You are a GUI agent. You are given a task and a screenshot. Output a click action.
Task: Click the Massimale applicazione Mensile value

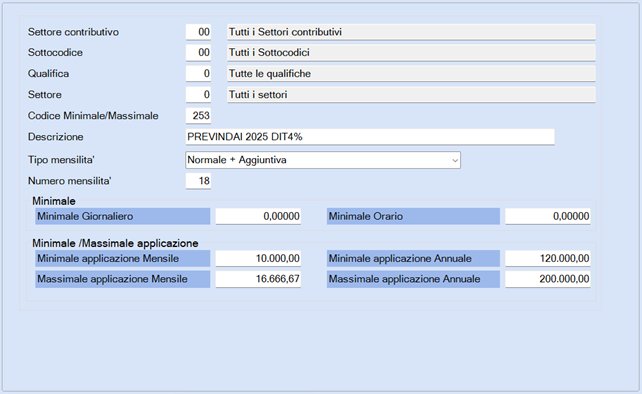(258, 279)
